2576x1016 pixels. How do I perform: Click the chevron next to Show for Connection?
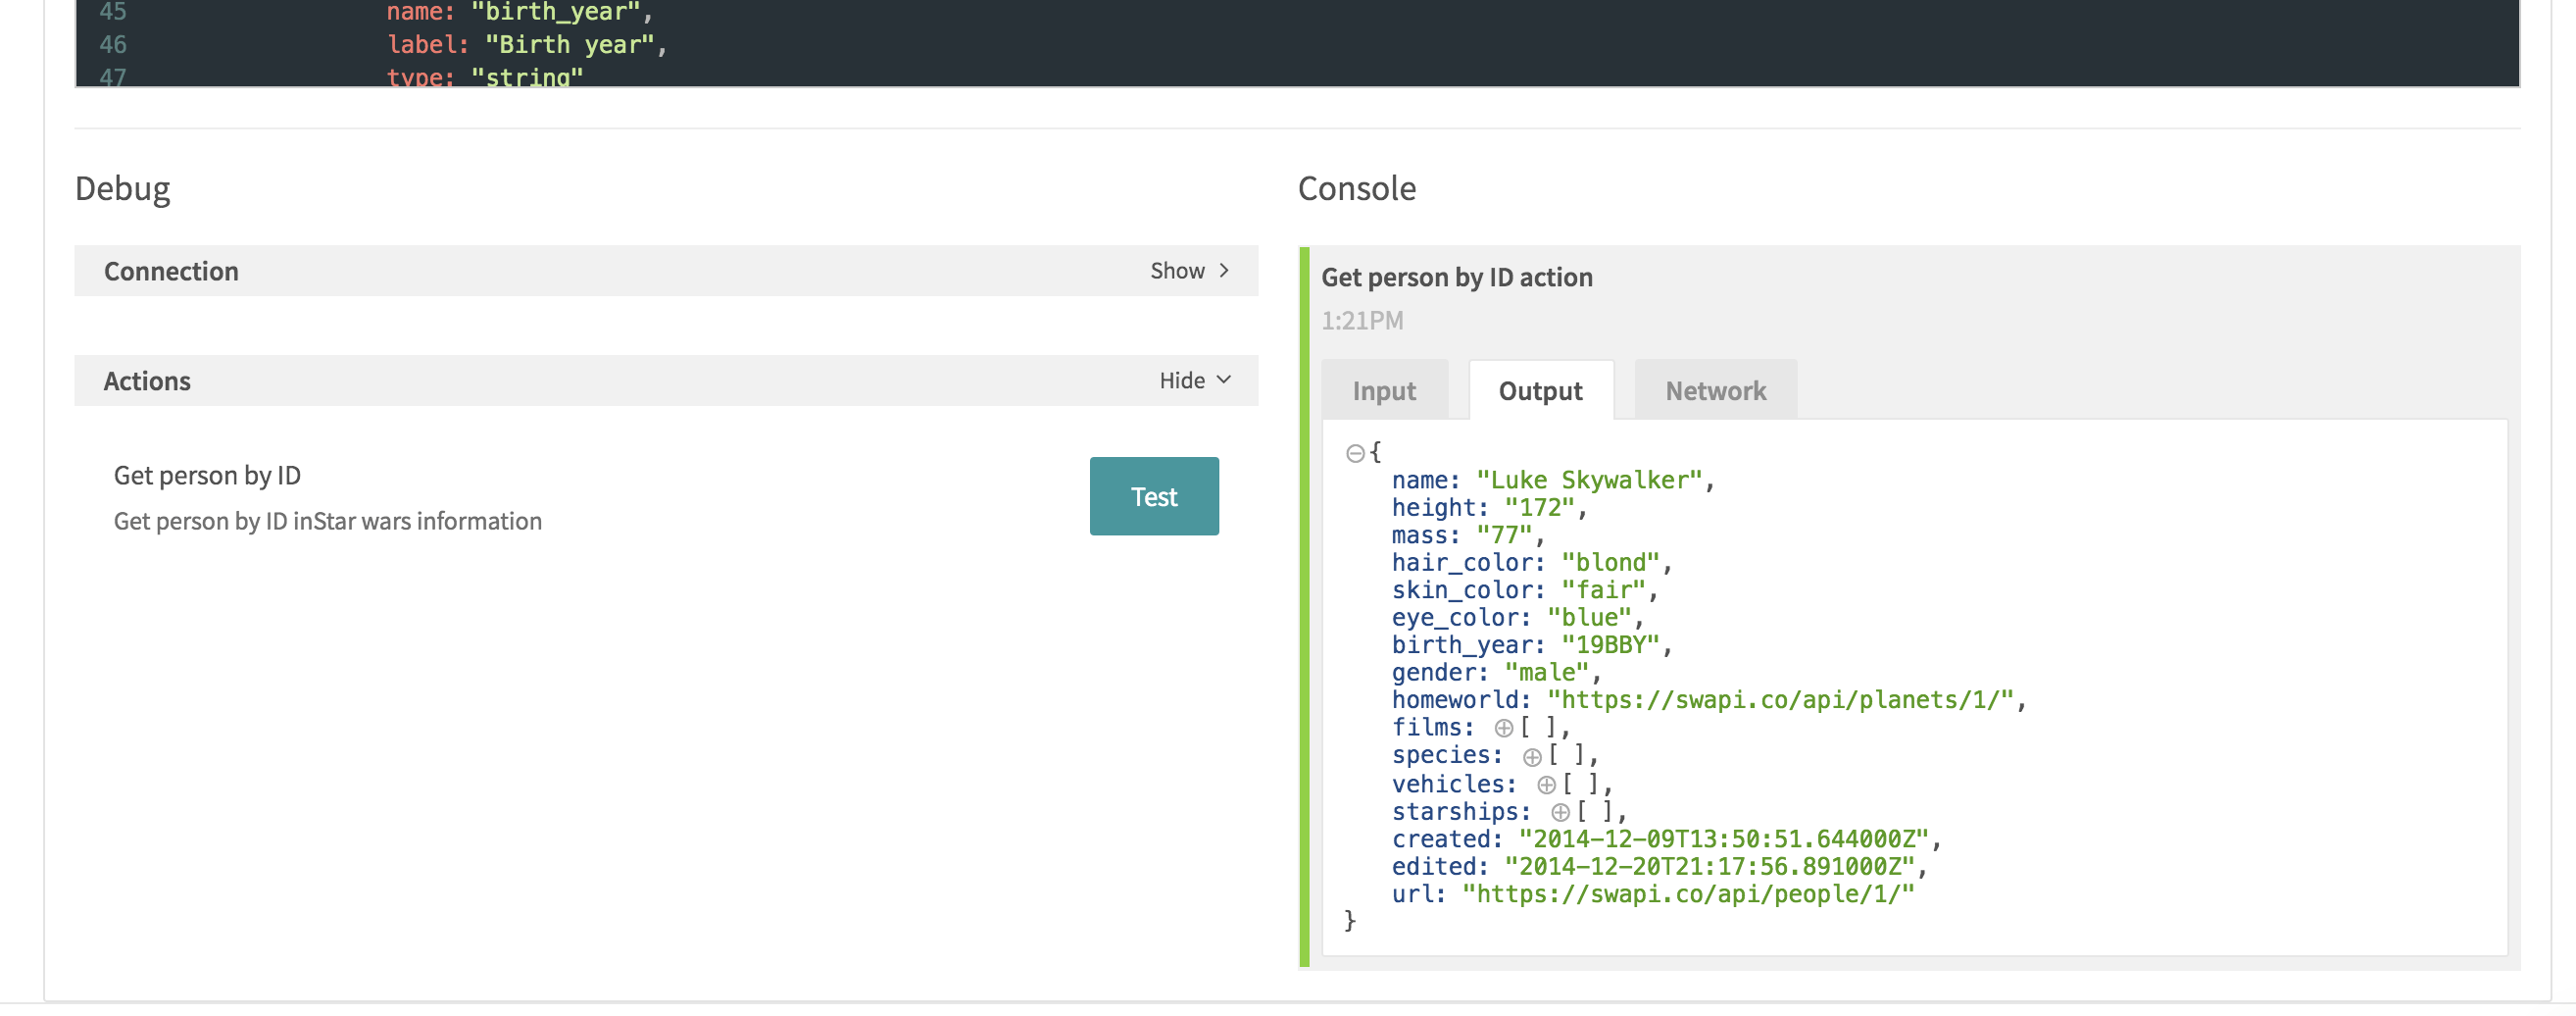pyautogui.click(x=1222, y=270)
